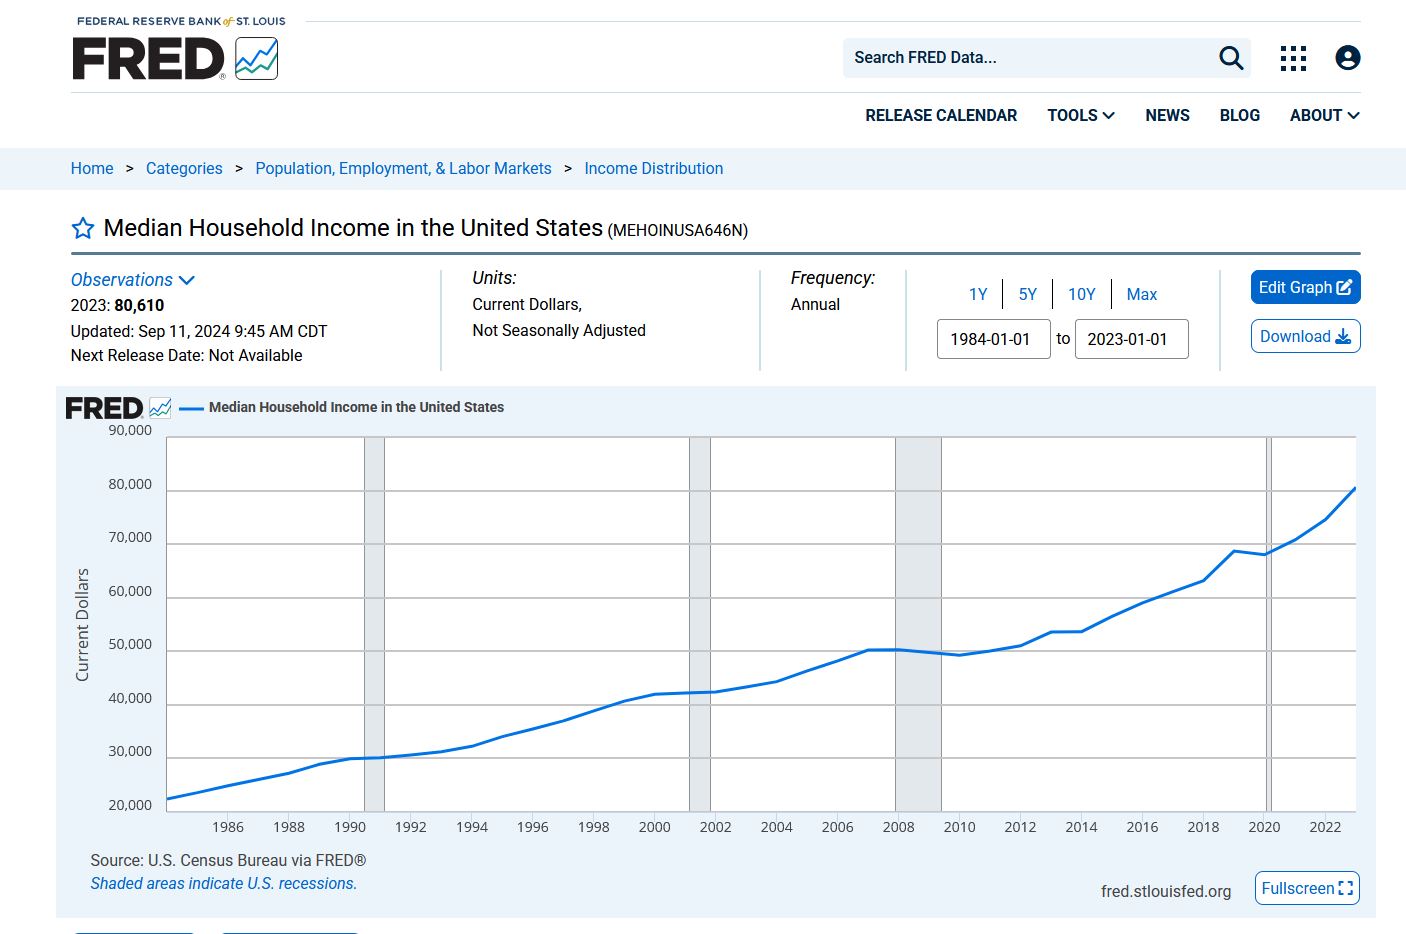Viewport: 1406px width, 934px height.
Task: Click the fred.stlouisfed.org text
Action: pyautogui.click(x=1166, y=892)
